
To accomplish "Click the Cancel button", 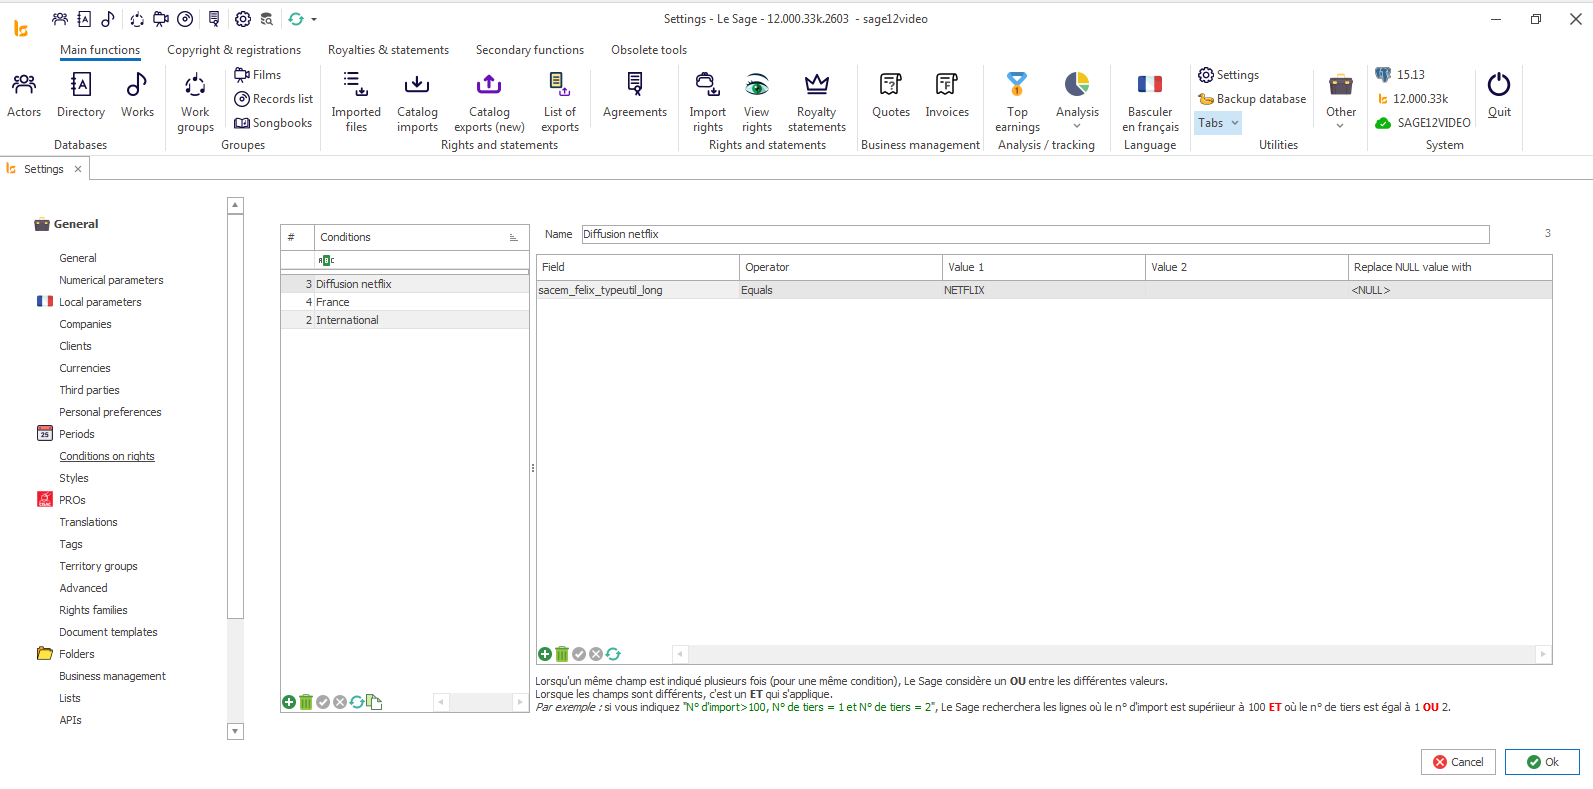I will click(x=1457, y=762).
